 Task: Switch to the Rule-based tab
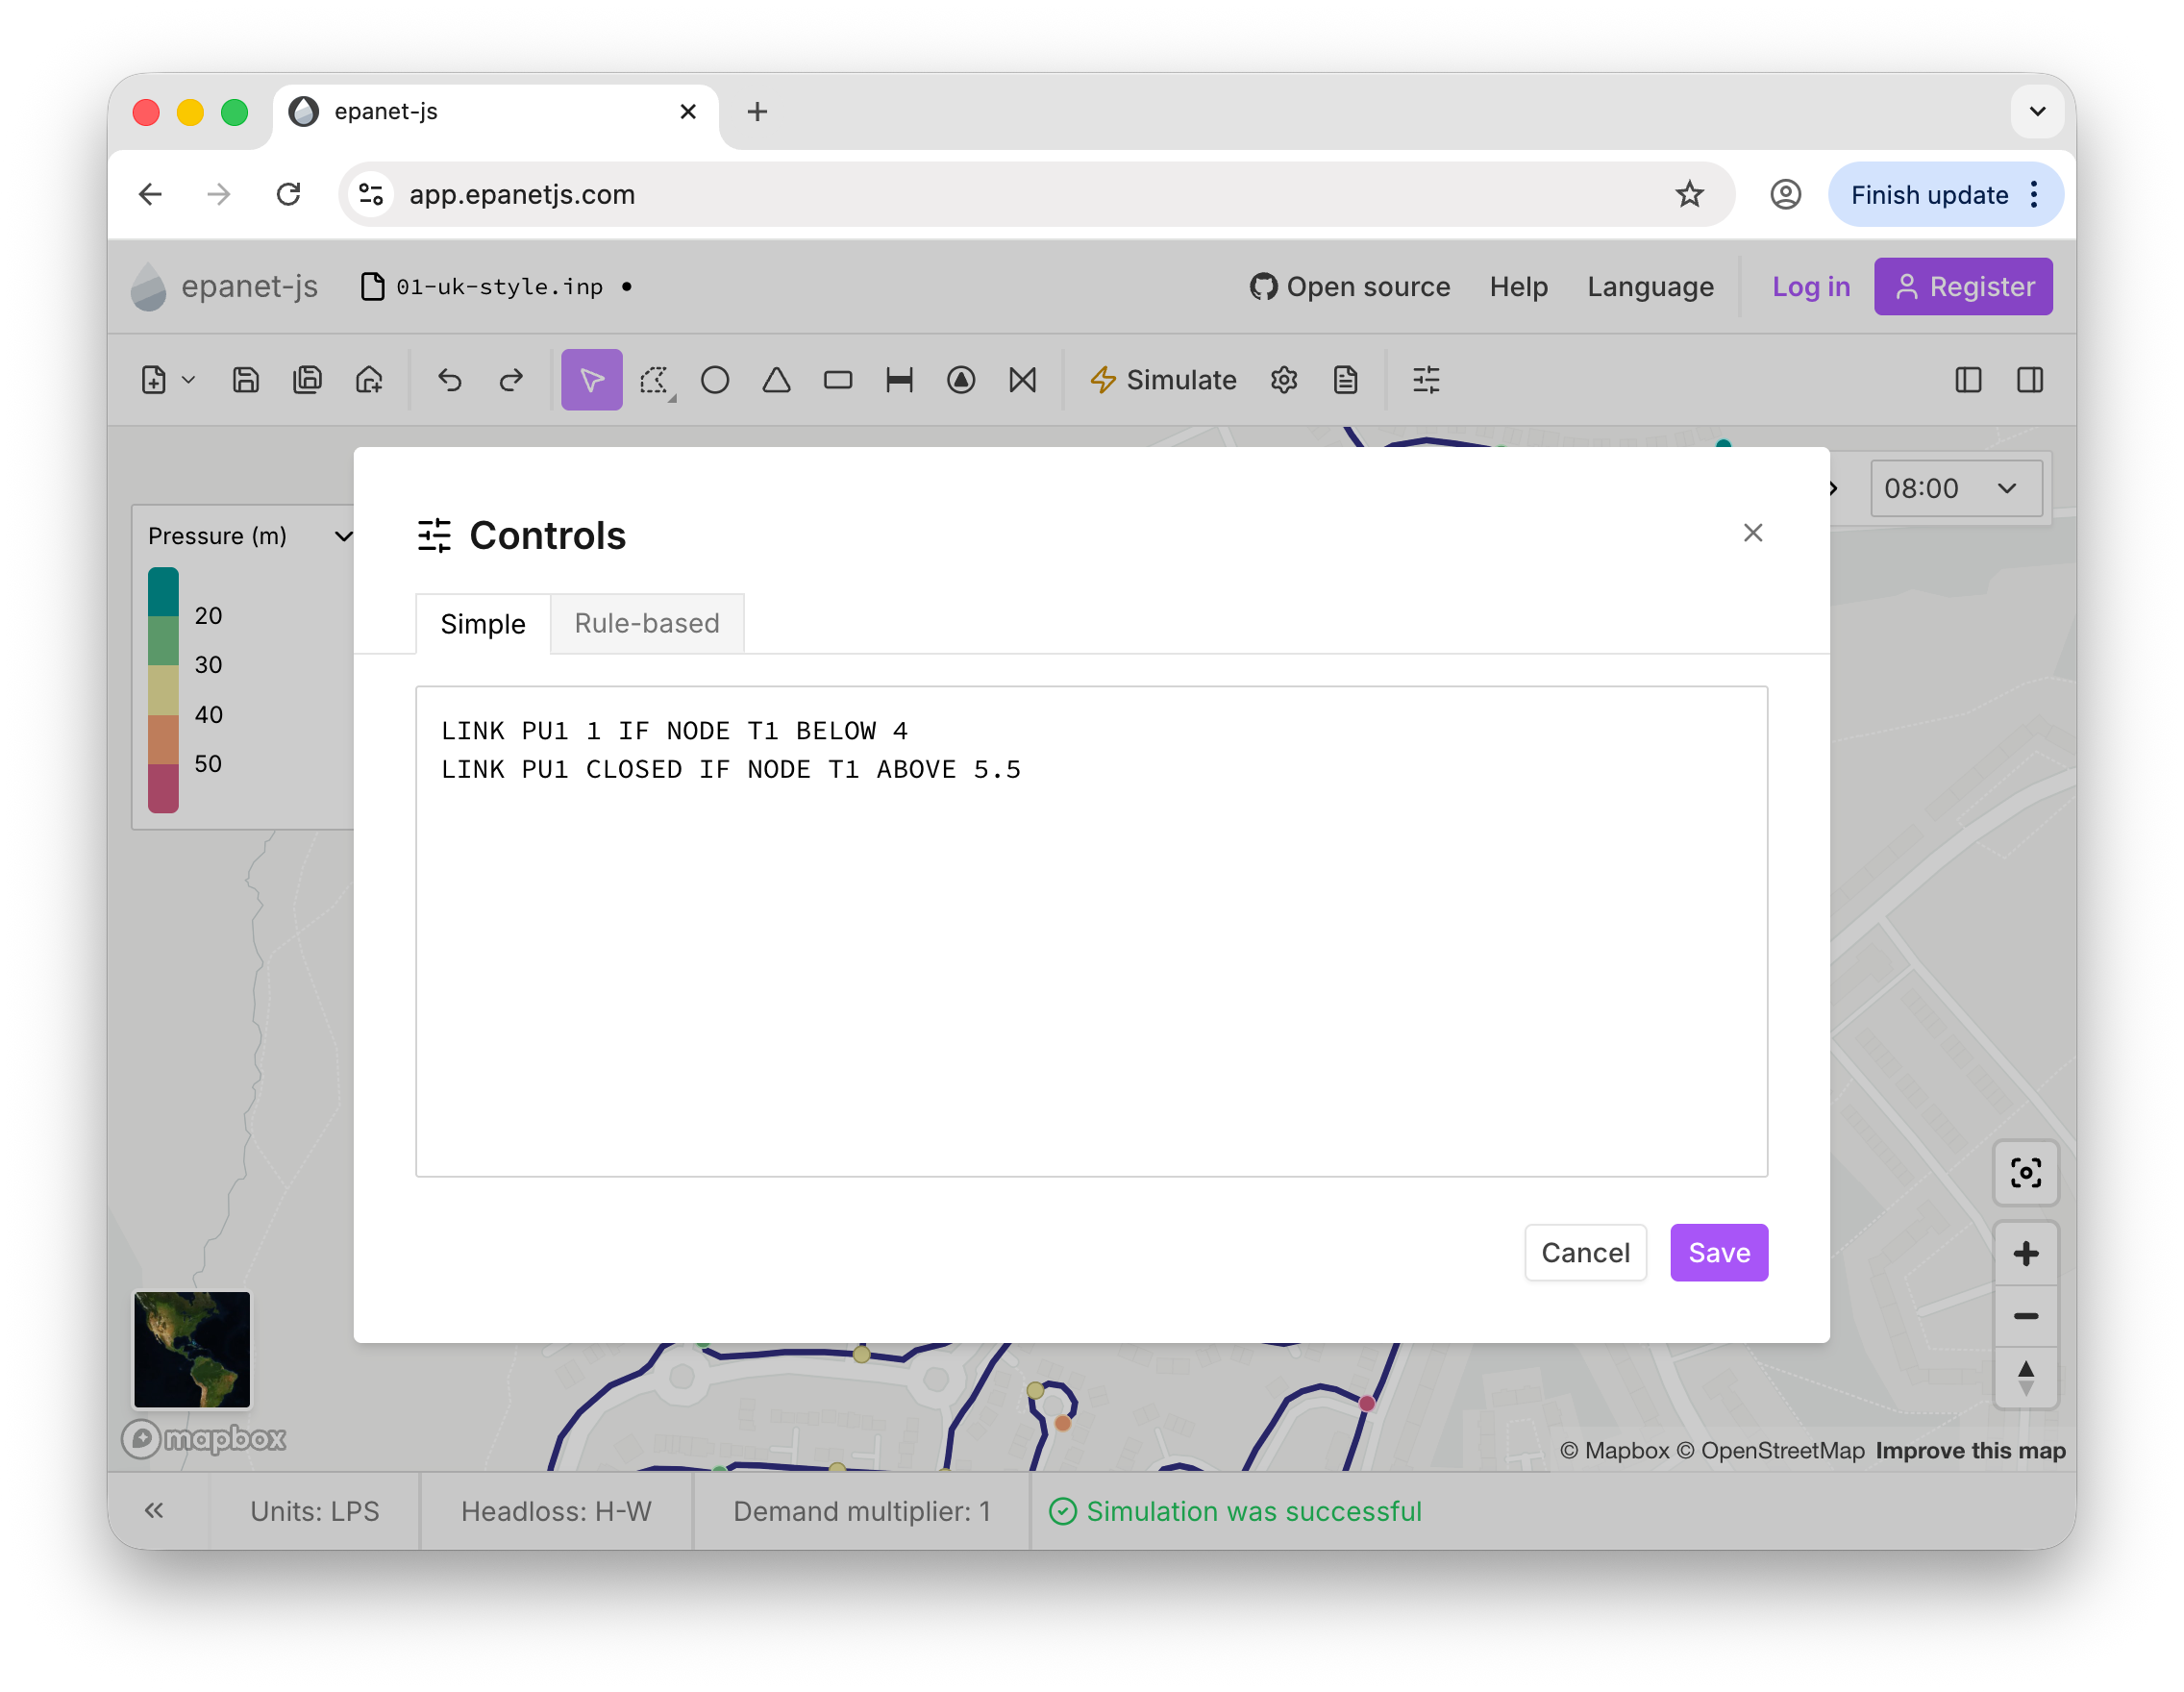coord(646,623)
